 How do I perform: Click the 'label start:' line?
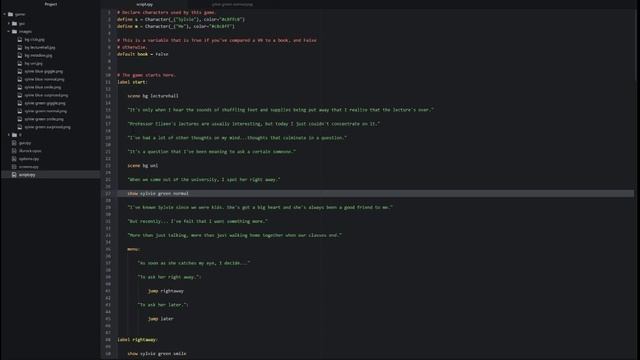coord(132,82)
